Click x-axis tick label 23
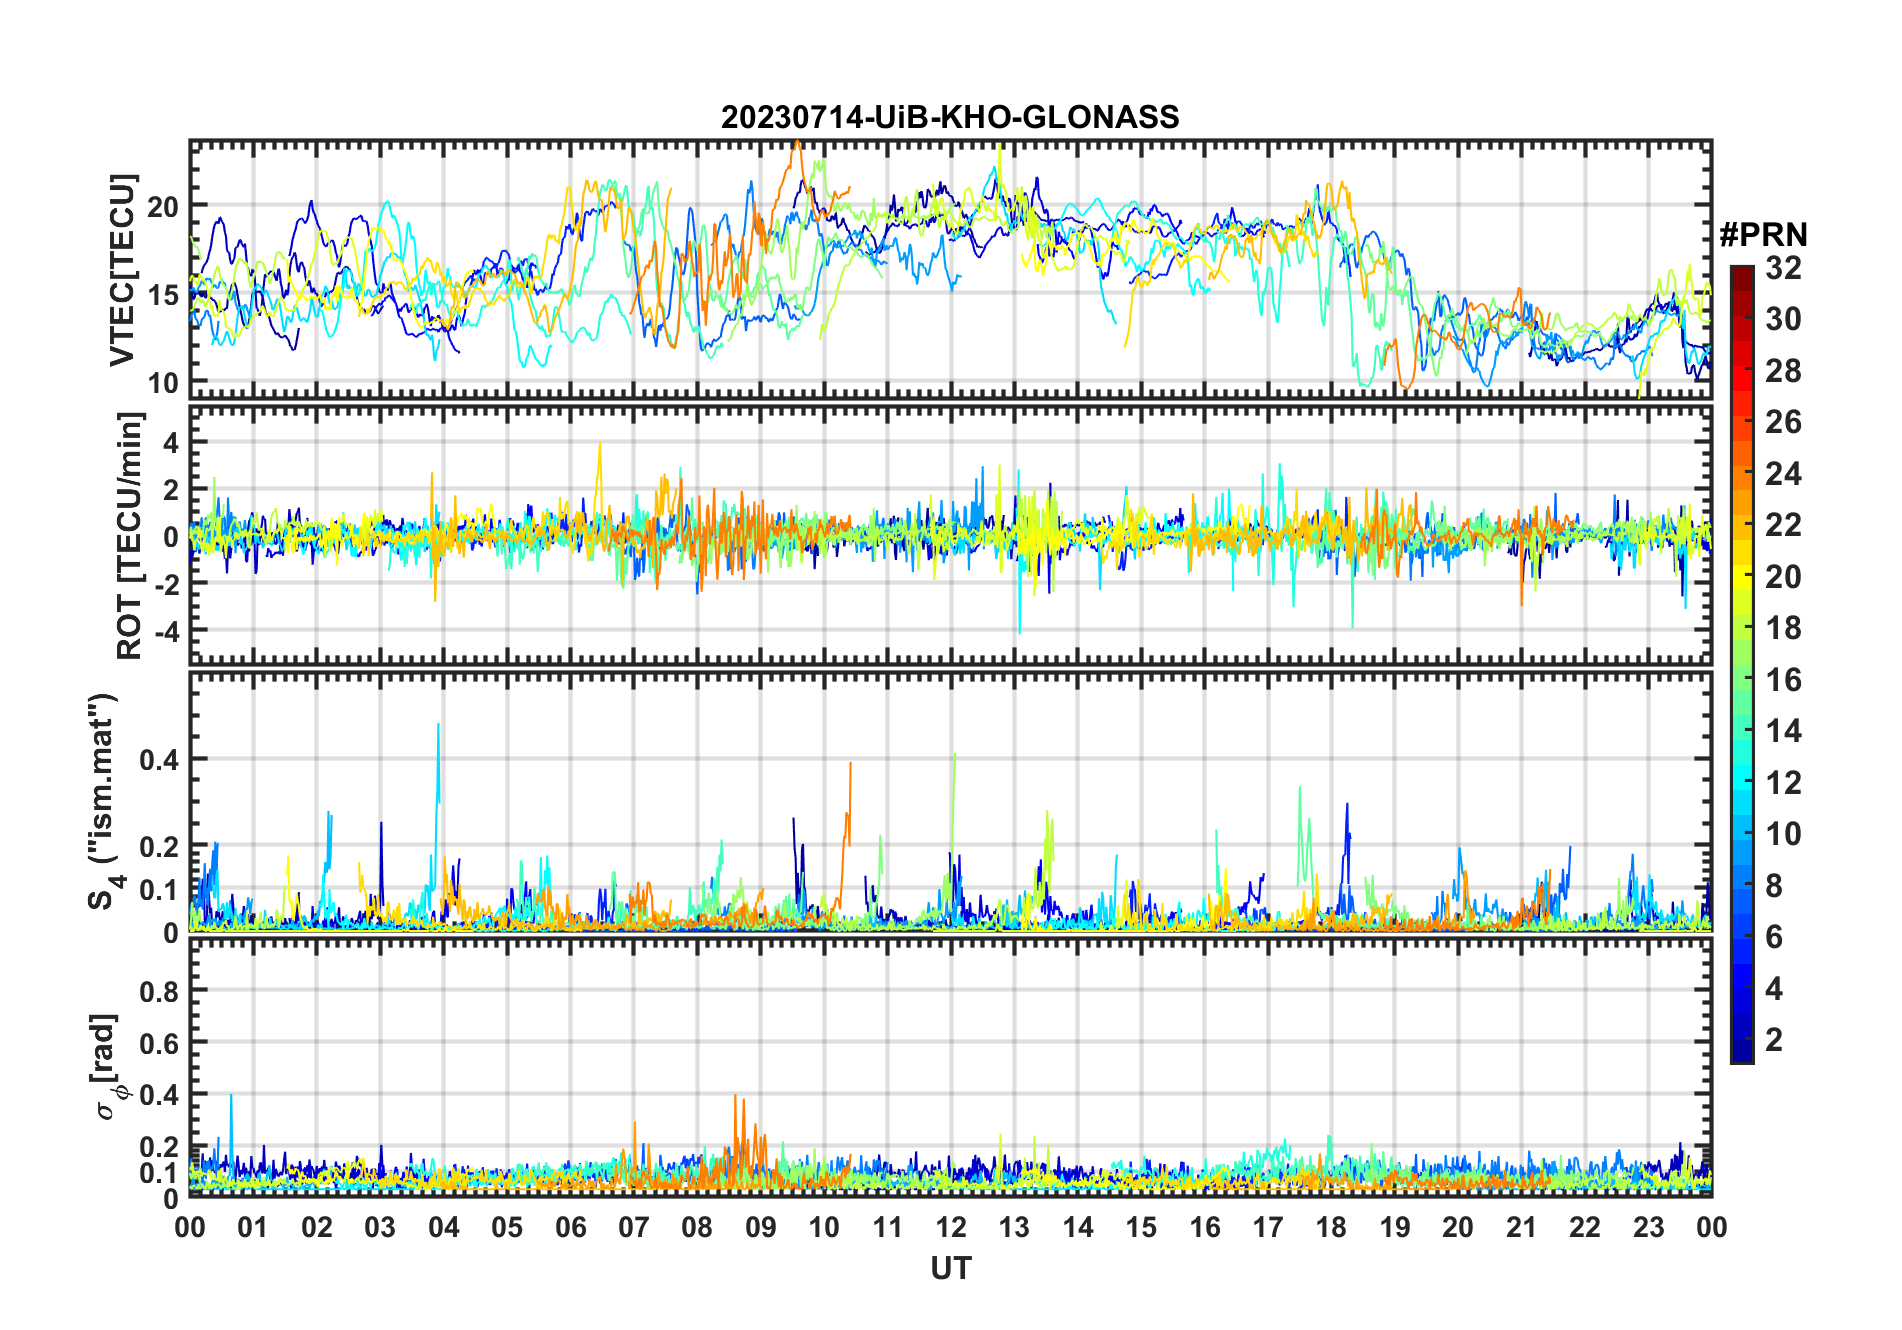Viewport: 1902px width, 1330px height. [x=1648, y=1227]
